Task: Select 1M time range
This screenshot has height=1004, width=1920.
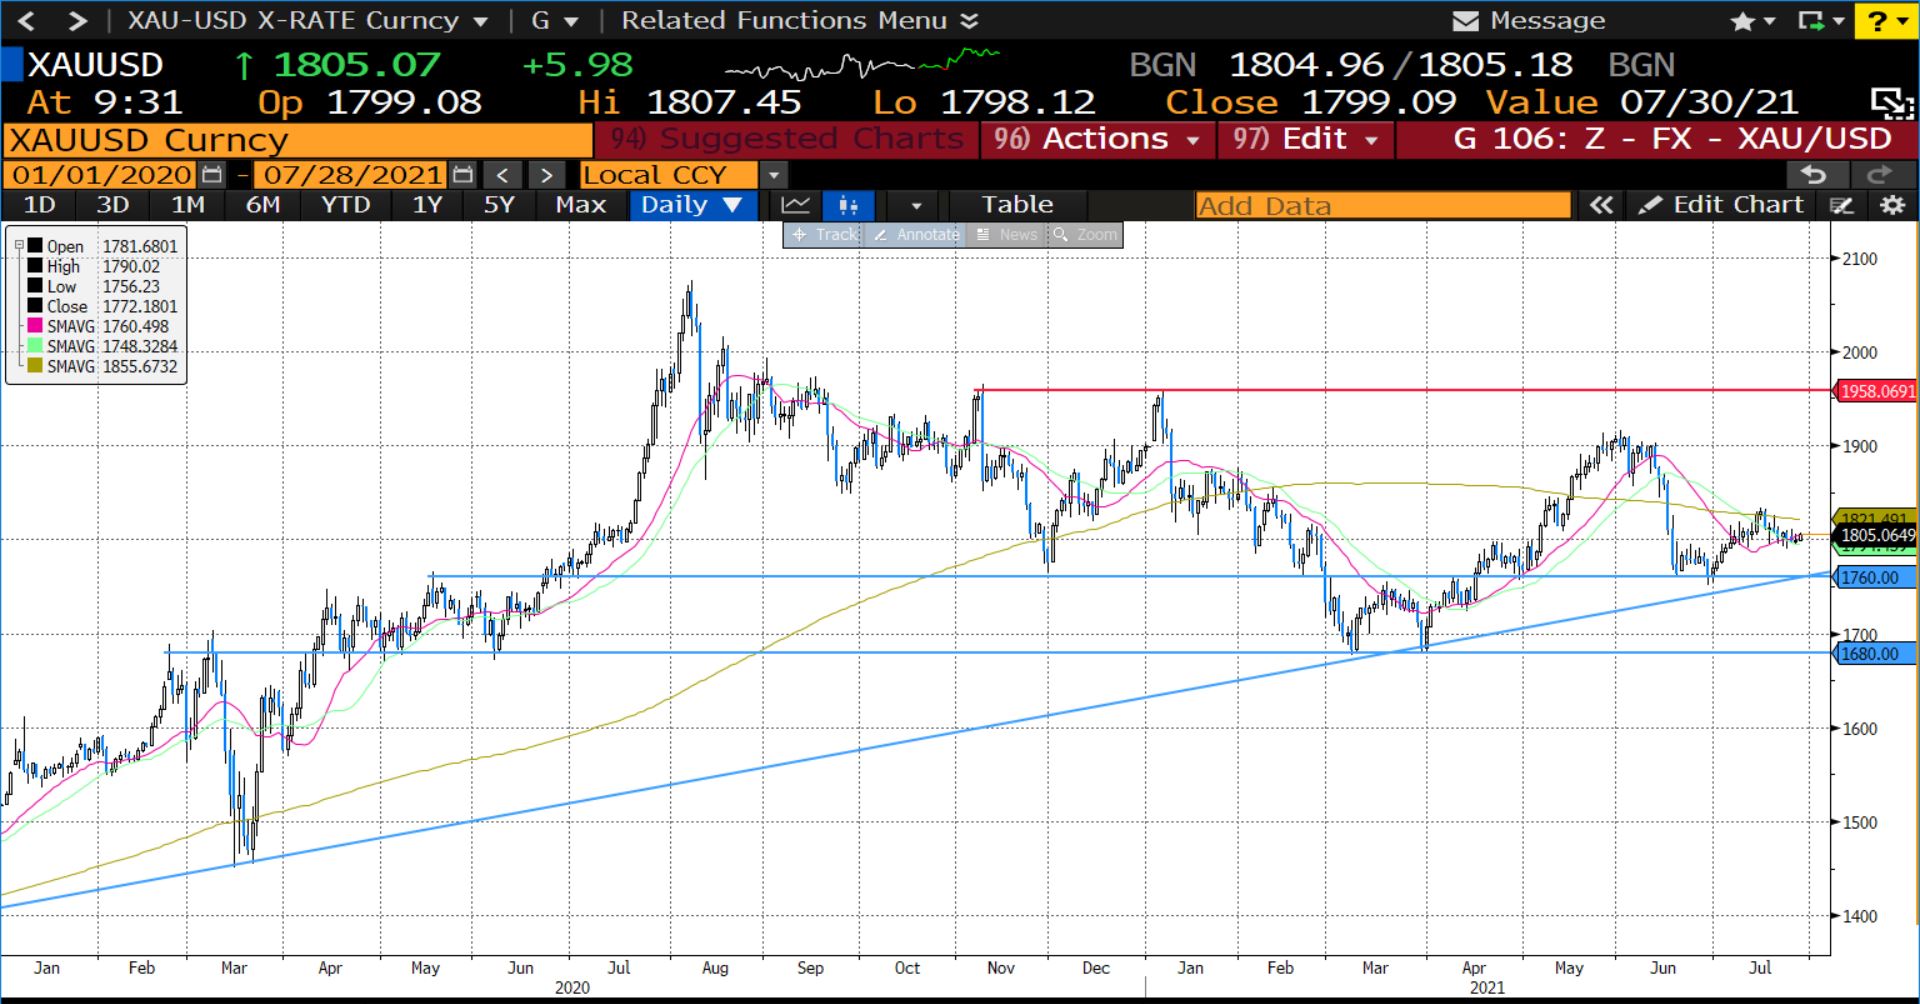Action: coord(188,205)
